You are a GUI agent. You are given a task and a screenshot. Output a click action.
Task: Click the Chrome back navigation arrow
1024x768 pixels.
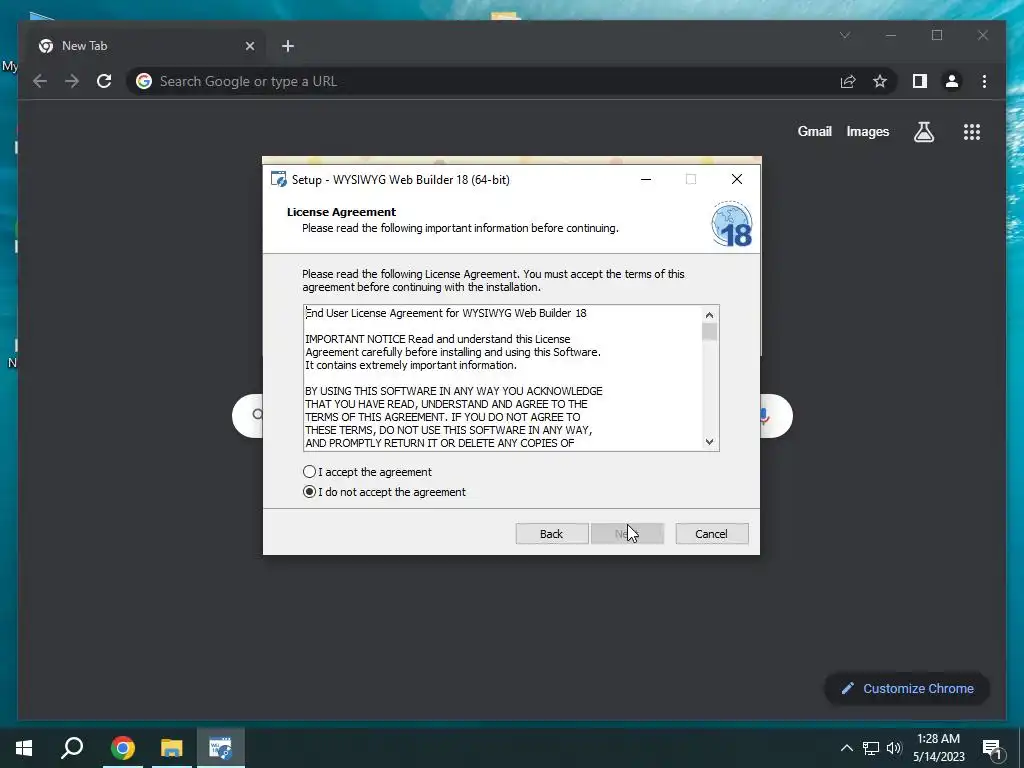40,81
